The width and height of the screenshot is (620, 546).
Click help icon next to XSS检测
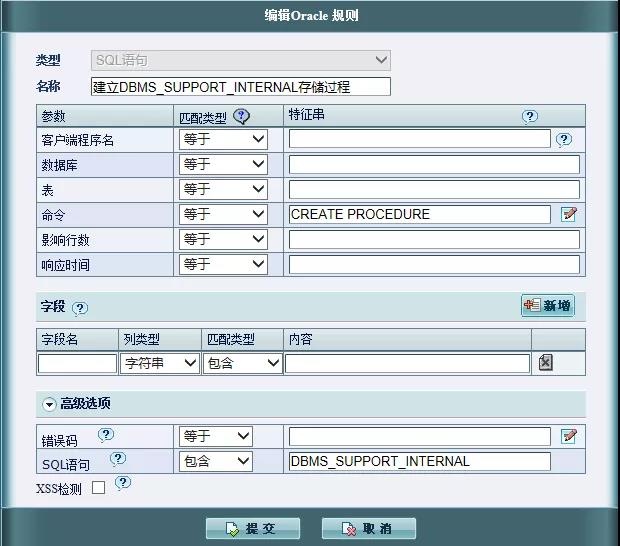[x=123, y=483]
